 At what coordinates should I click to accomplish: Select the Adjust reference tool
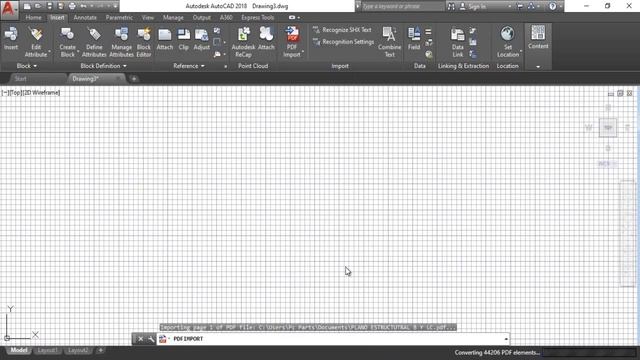202,38
